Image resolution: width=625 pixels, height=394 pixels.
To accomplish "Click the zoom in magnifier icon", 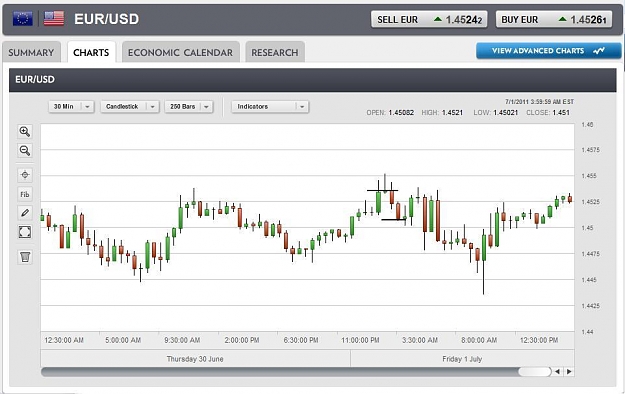I will pos(25,132).
